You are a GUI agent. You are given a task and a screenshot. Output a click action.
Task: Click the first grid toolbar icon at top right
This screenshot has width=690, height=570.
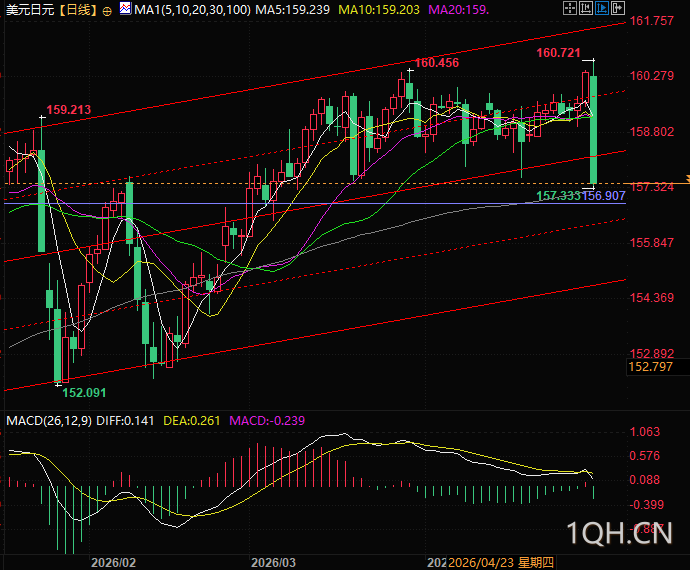click(x=570, y=8)
